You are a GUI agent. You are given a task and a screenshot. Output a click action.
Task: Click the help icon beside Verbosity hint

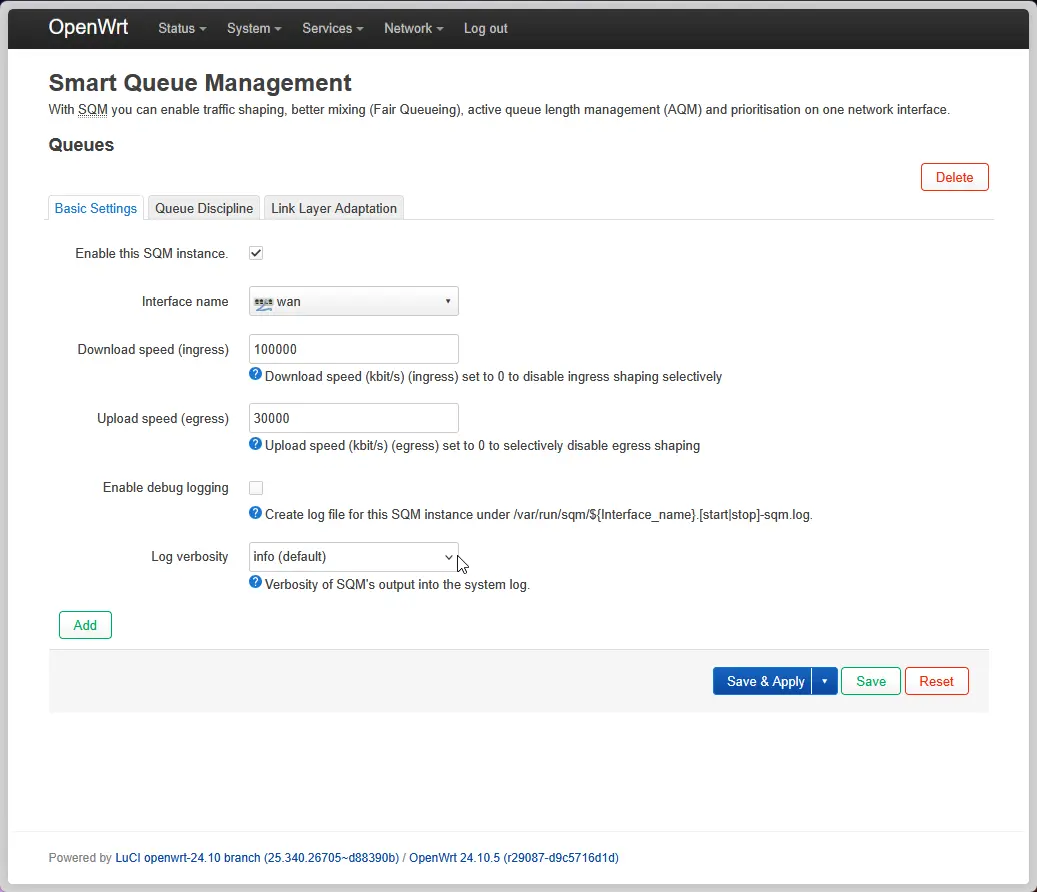coord(255,582)
